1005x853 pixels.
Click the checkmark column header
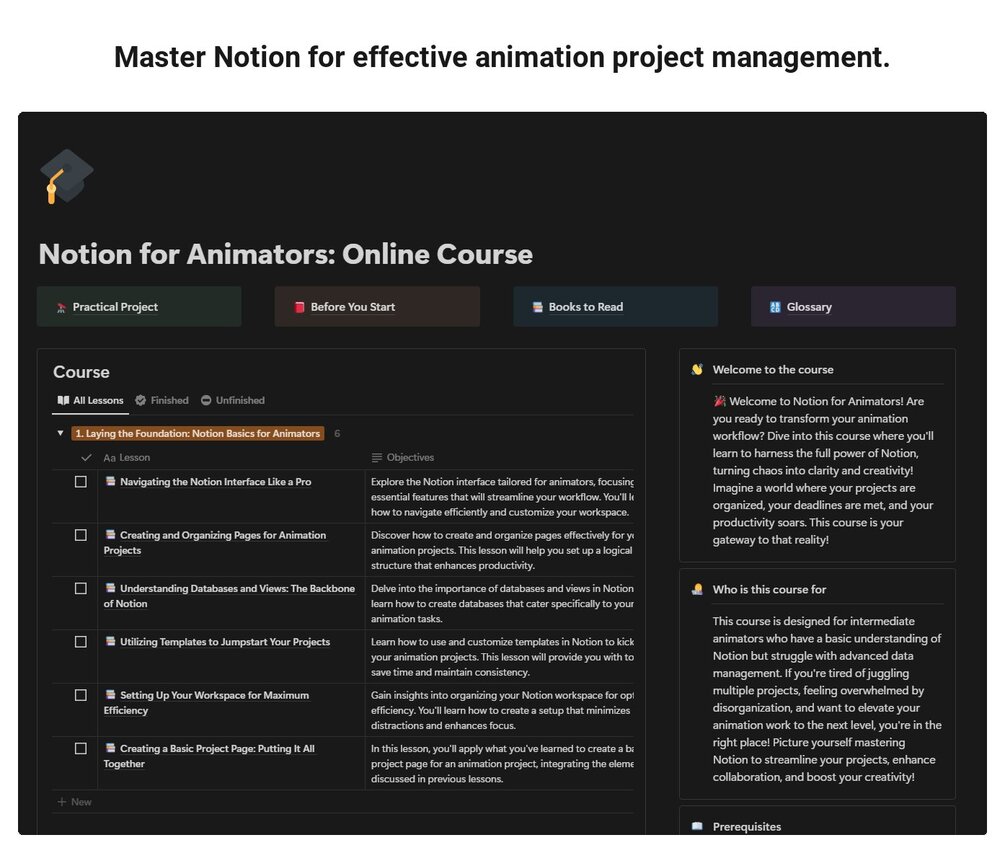click(86, 458)
